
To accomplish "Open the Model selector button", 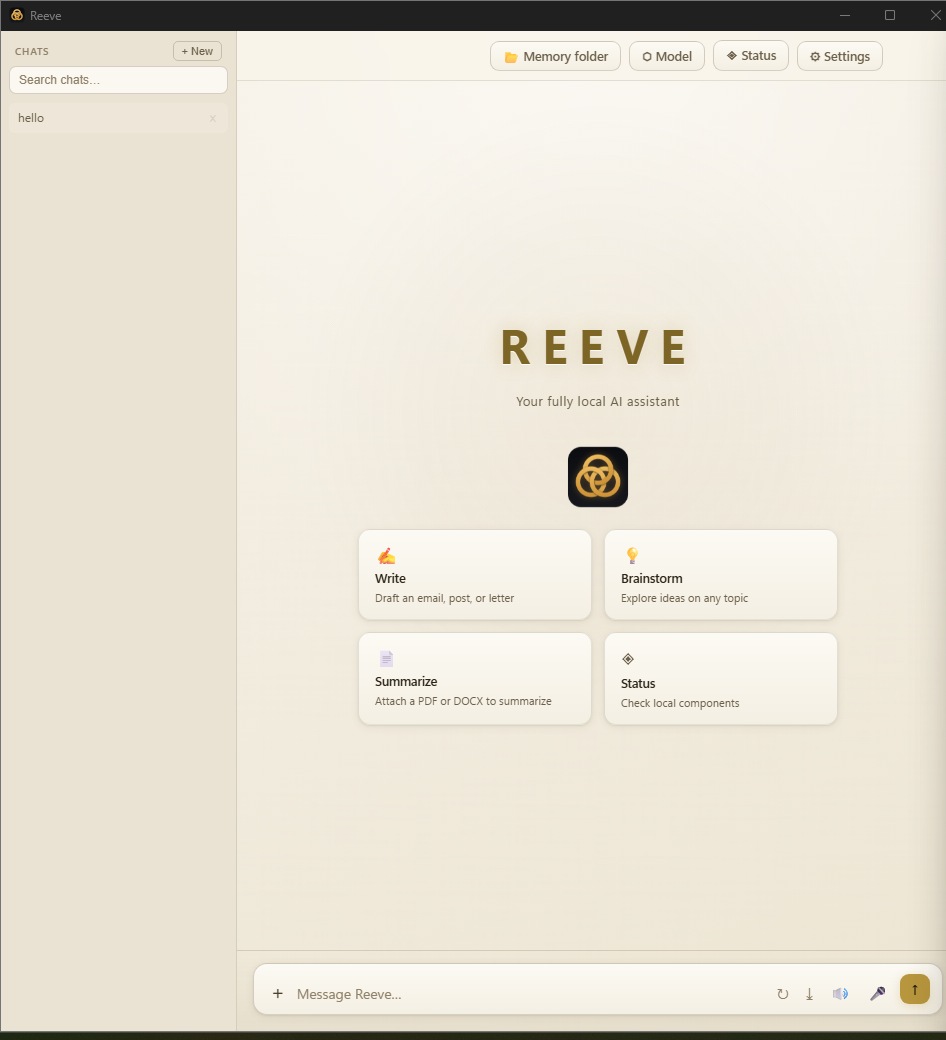I will tap(667, 56).
